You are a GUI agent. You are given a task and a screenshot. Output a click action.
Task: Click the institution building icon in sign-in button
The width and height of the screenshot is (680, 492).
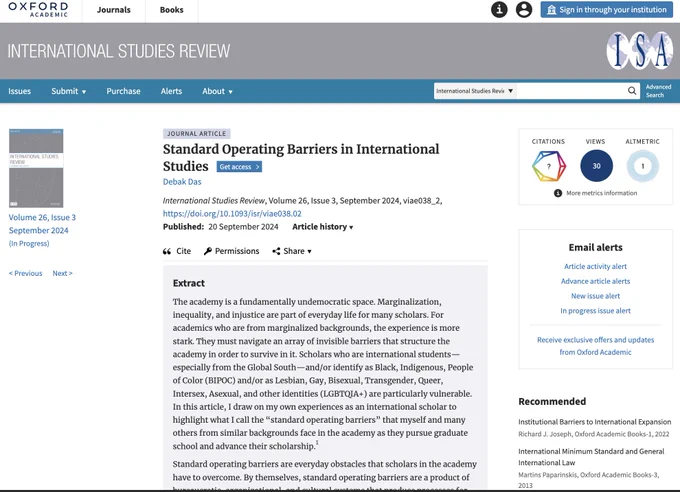[x=551, y=10]
